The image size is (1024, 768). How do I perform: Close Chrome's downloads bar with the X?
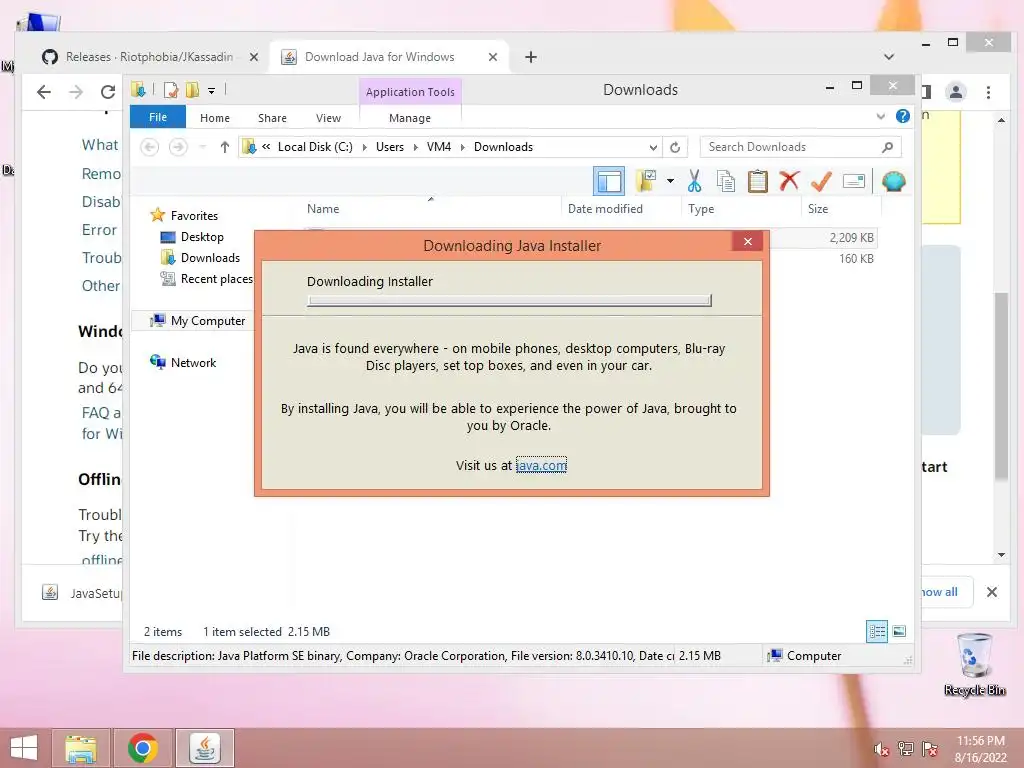992,592
